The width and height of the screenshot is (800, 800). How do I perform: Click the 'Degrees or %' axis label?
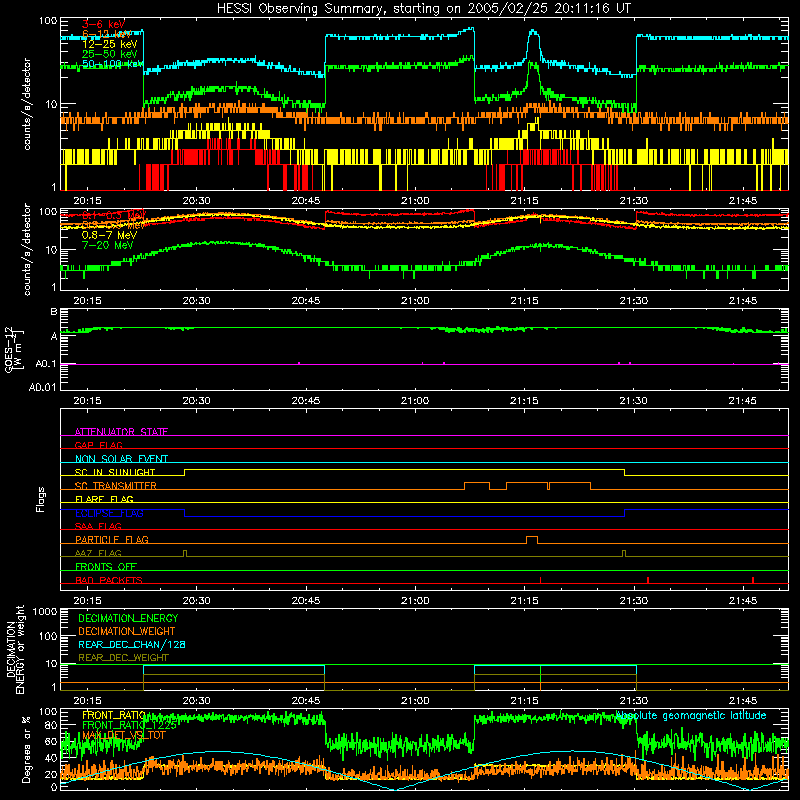(26, 748)
